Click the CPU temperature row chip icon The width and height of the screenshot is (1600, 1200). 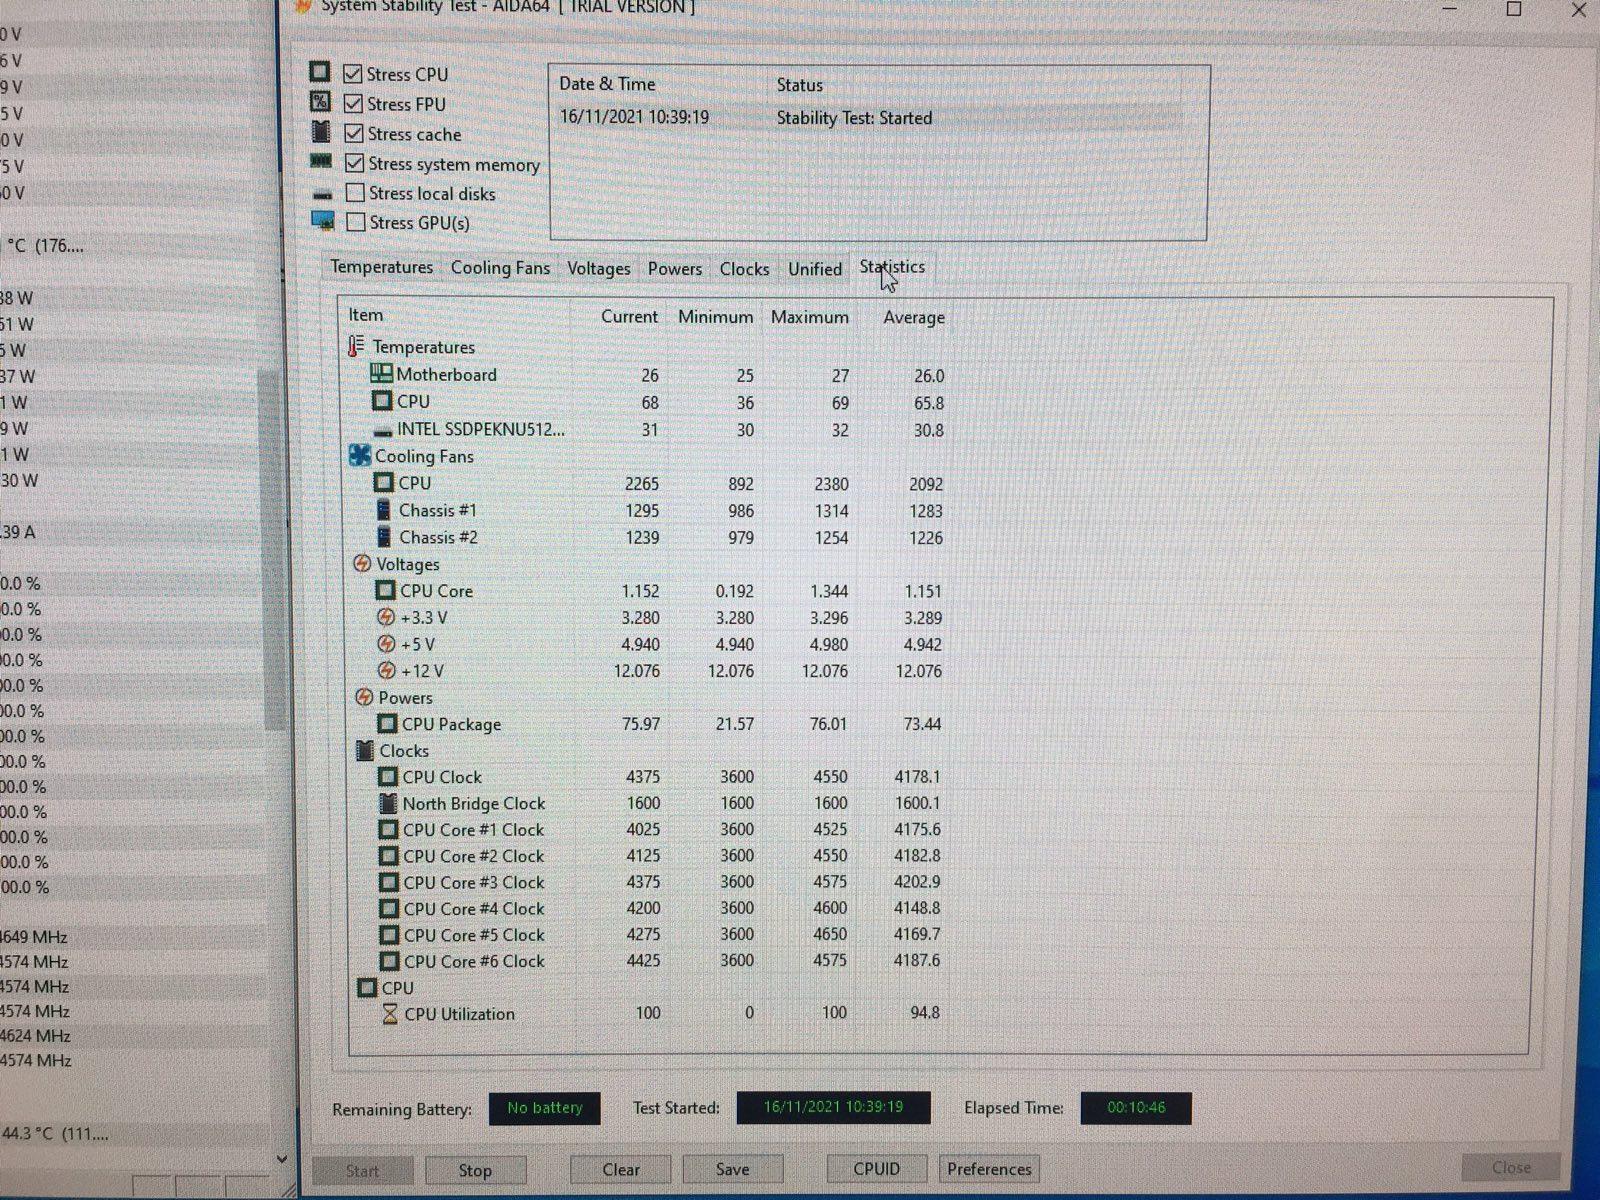click(x=382, y=401)
